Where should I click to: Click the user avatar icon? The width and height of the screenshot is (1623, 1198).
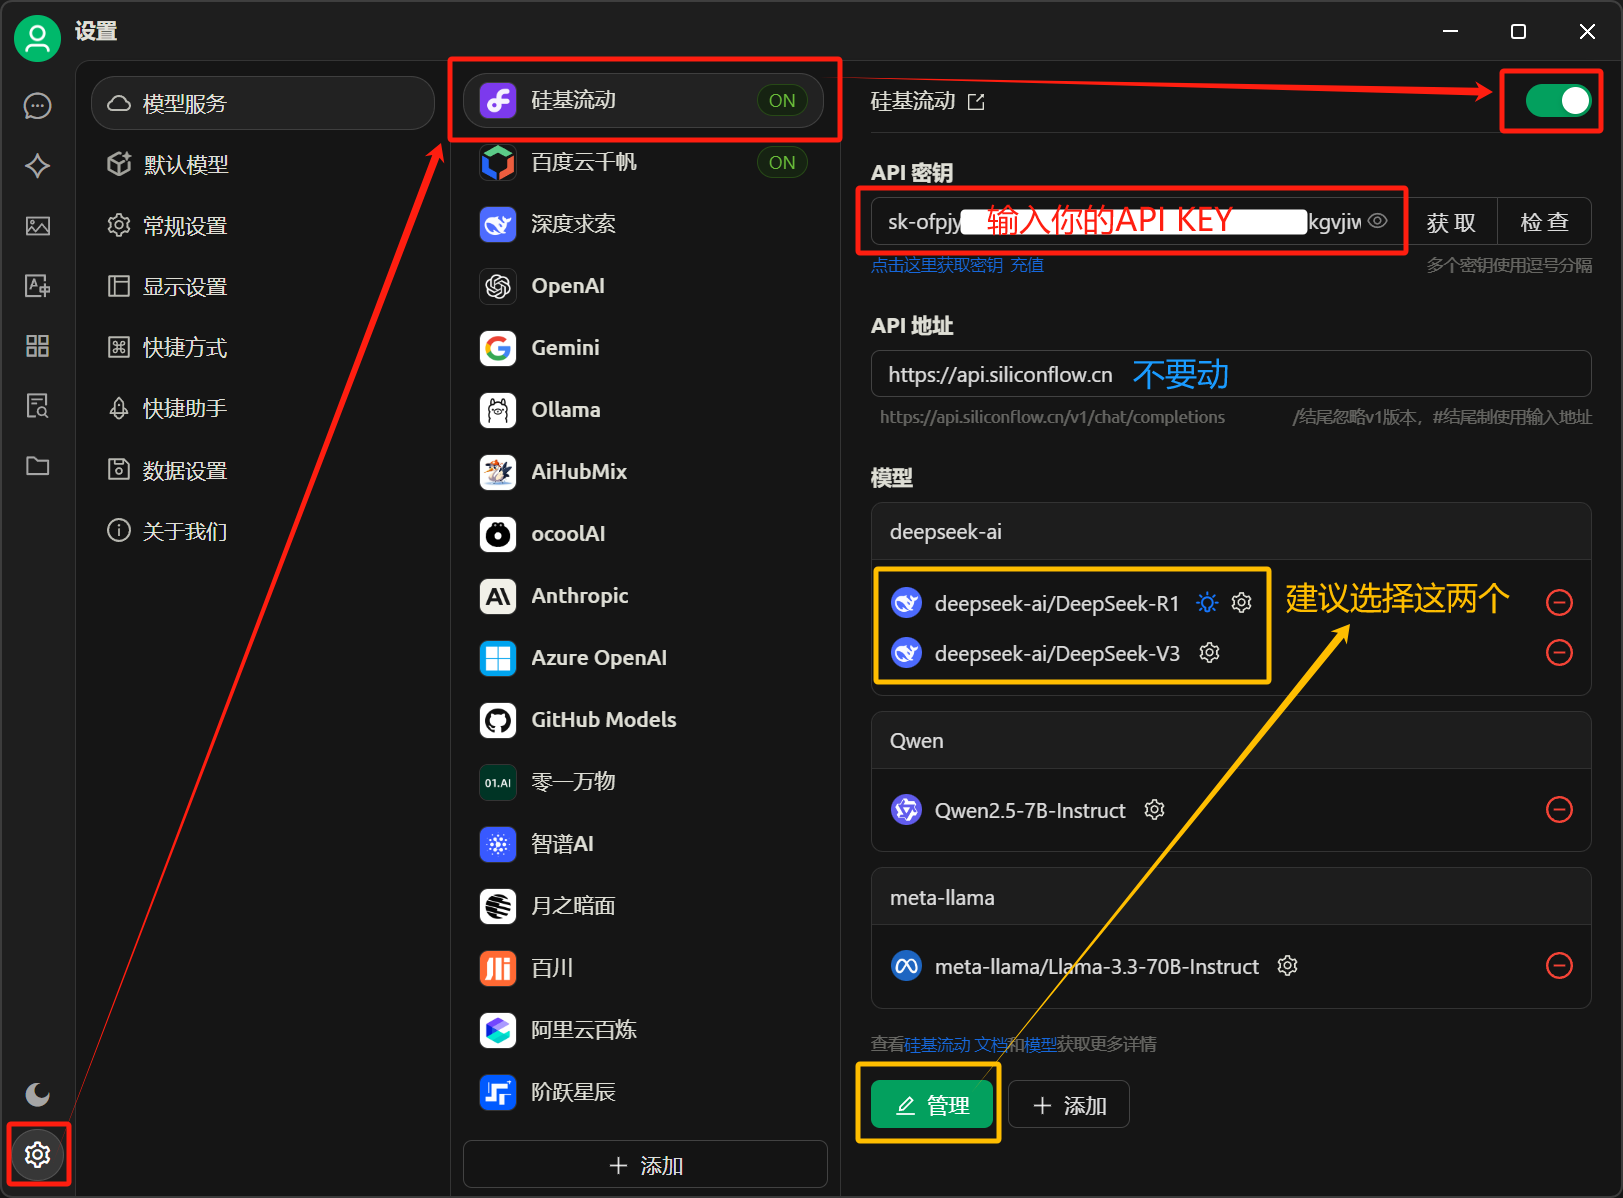click(37, 38)
